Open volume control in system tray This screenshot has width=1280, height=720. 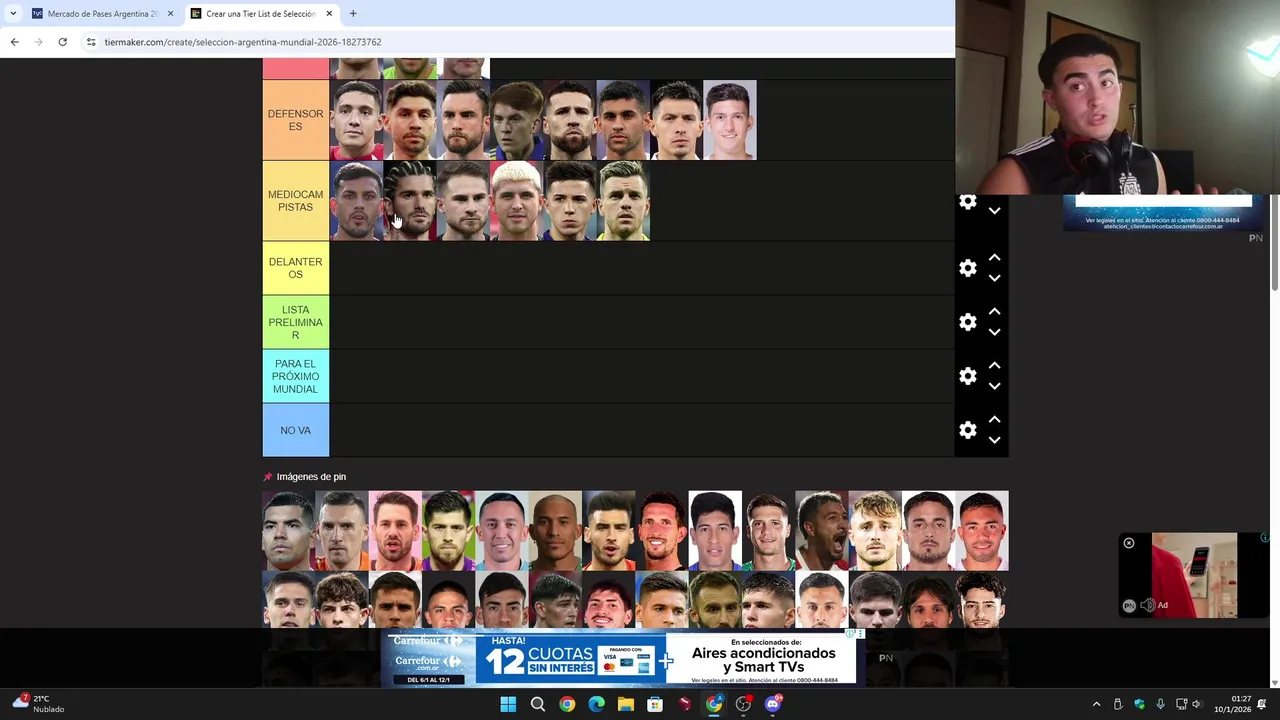coord(1196,704)
